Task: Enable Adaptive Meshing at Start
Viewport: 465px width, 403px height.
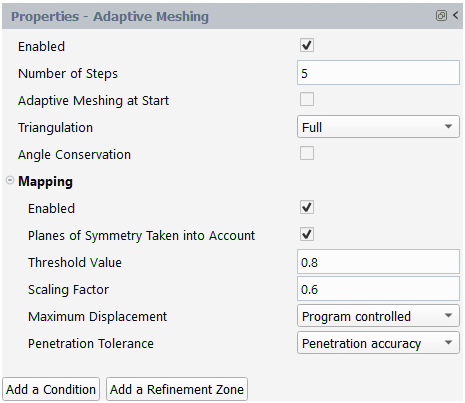Action: tap(307, 99)
